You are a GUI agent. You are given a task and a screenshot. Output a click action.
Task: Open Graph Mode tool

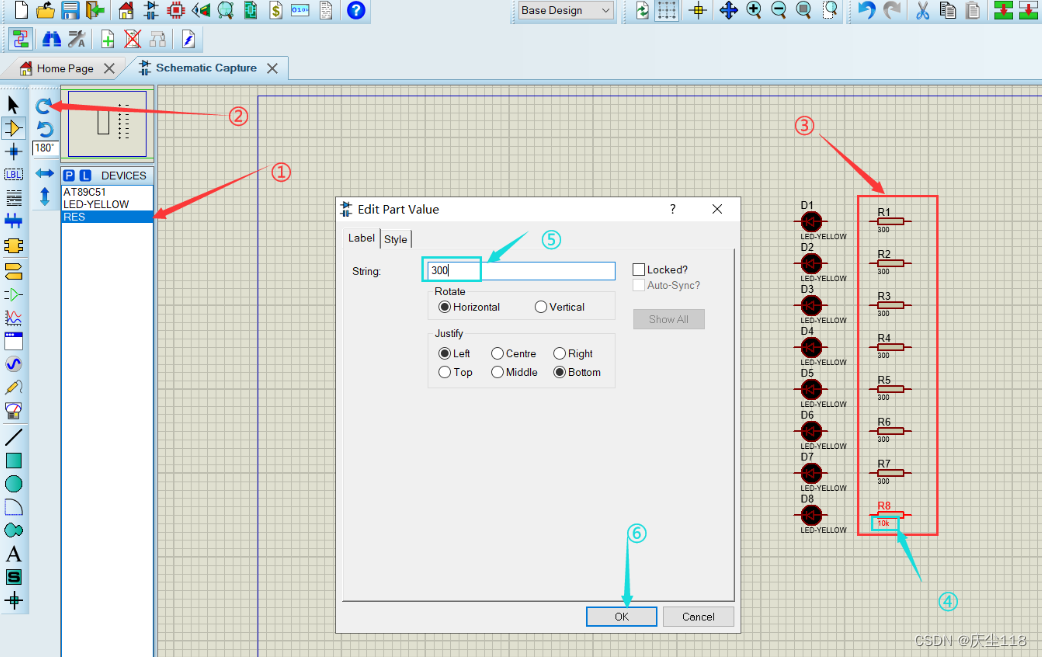(13, 318)
